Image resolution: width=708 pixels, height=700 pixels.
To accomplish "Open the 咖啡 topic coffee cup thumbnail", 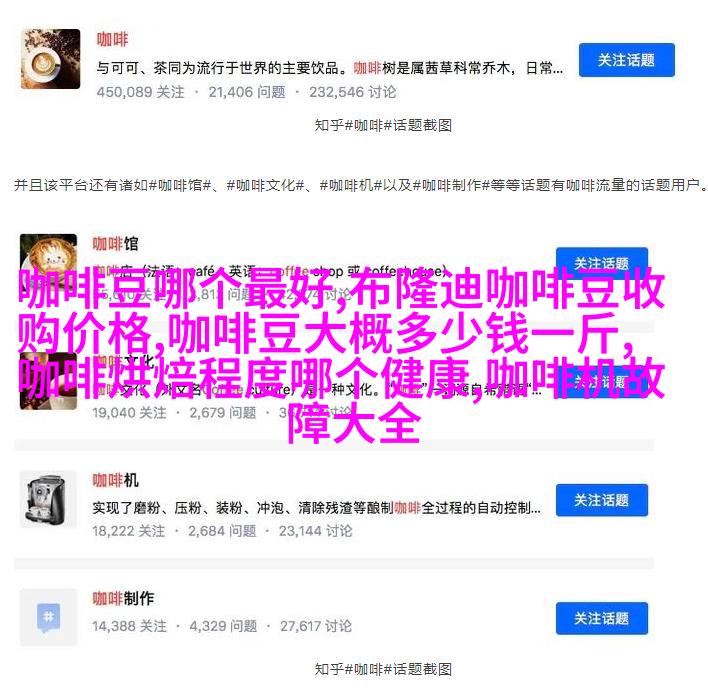I will point(51,59).
